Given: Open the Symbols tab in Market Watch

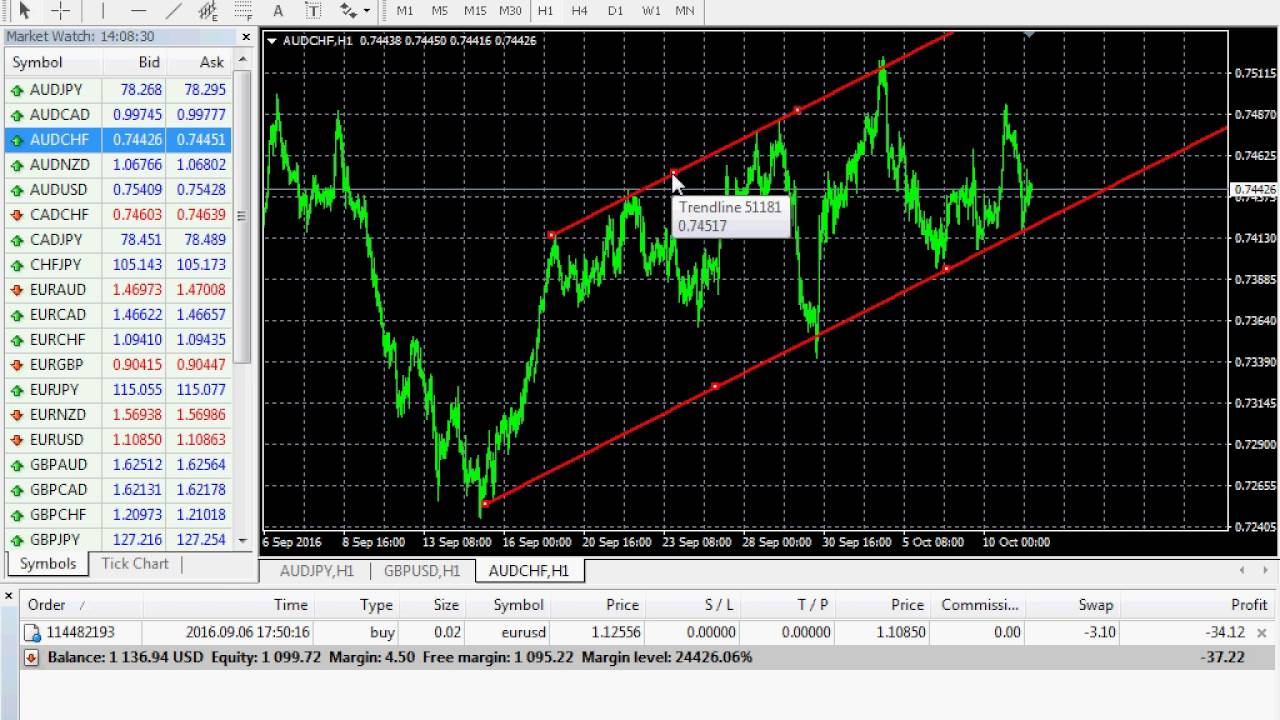Looking at the screenshot, I should point(47,564).
